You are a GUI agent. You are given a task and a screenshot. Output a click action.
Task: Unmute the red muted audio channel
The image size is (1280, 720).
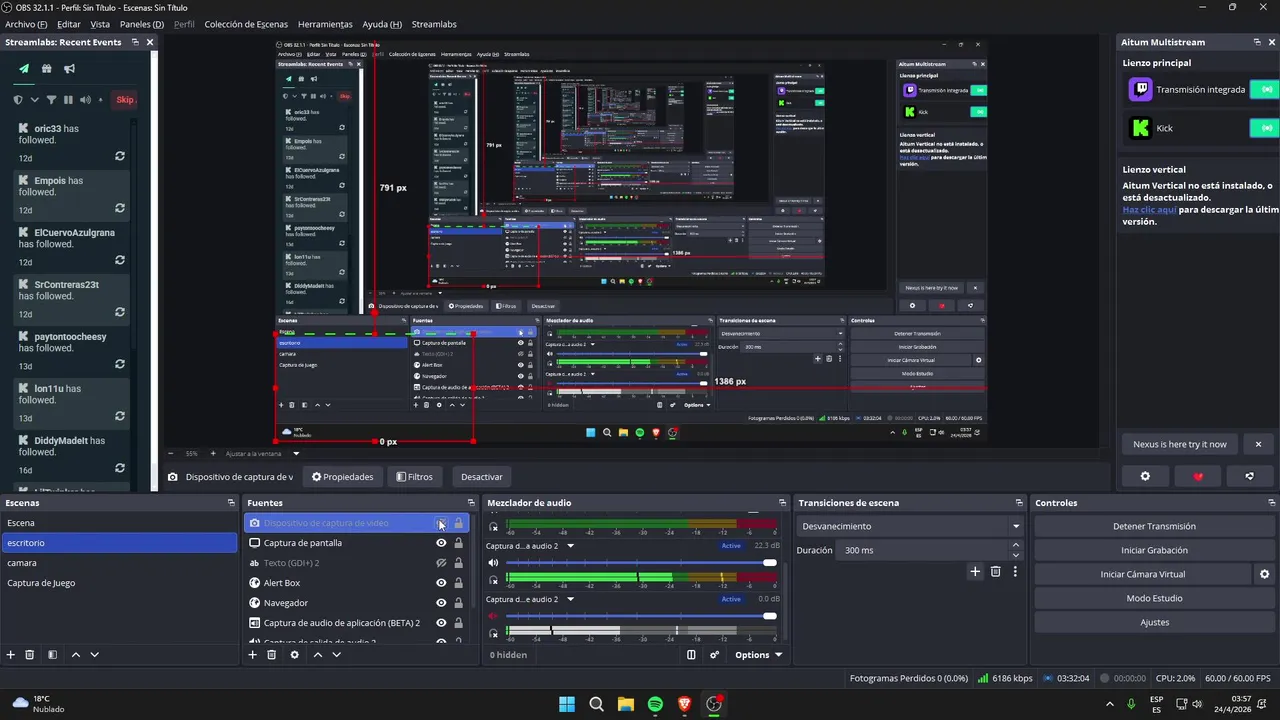pyautogui.click(x=493, y=616)
